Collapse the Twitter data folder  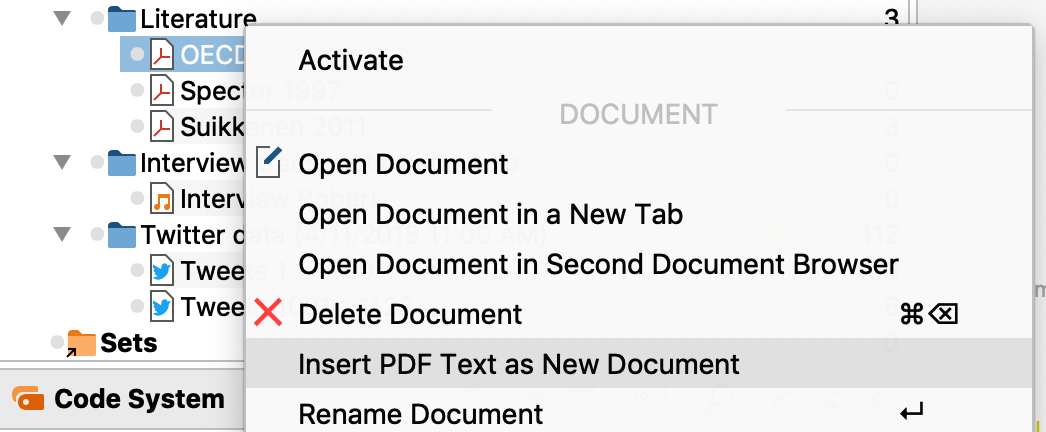(x=63, y=234)
